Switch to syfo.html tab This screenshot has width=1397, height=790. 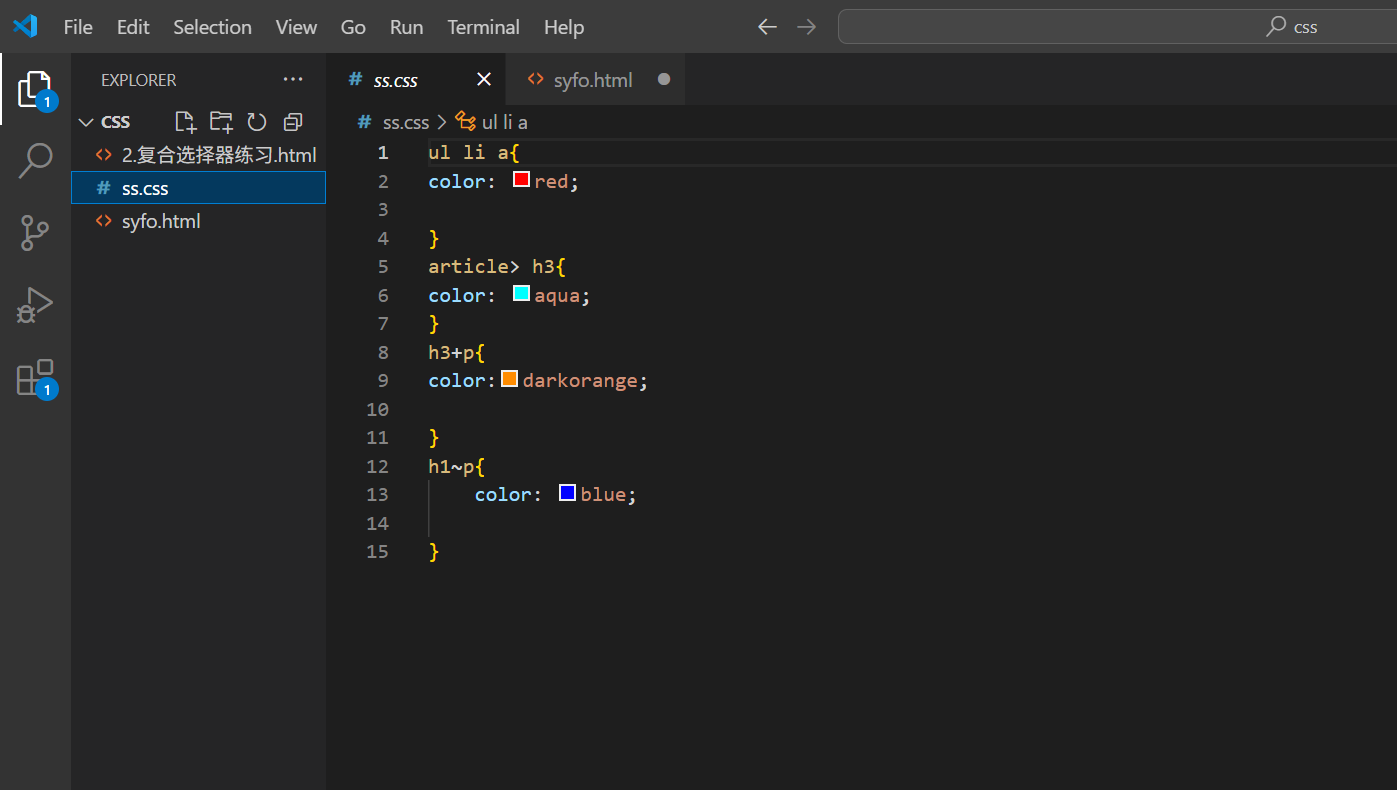click(593, 80)
